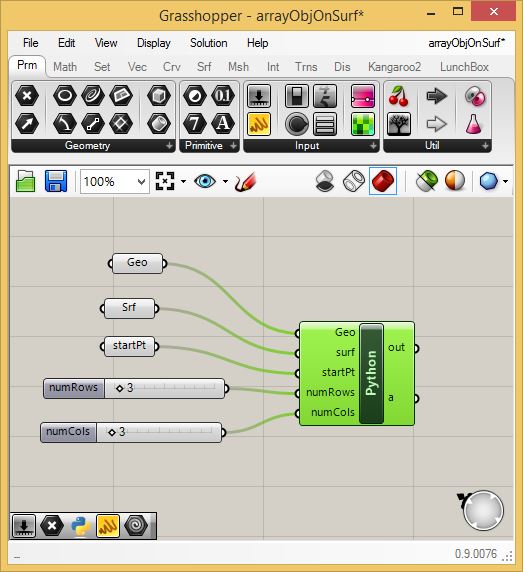
Task: Expand the Input panel
Action: 373,146
